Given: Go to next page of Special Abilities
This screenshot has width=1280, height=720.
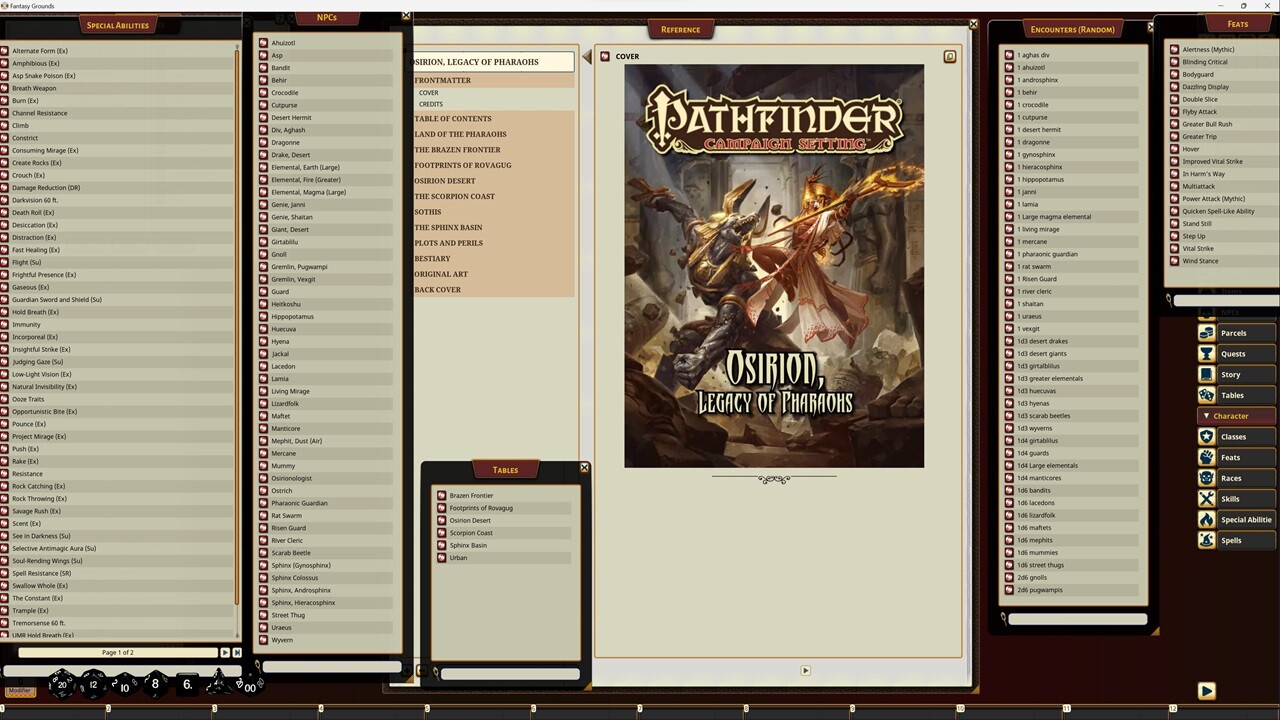Looking at the screenshot, I should pyautogui.click(x=225, y=652).
